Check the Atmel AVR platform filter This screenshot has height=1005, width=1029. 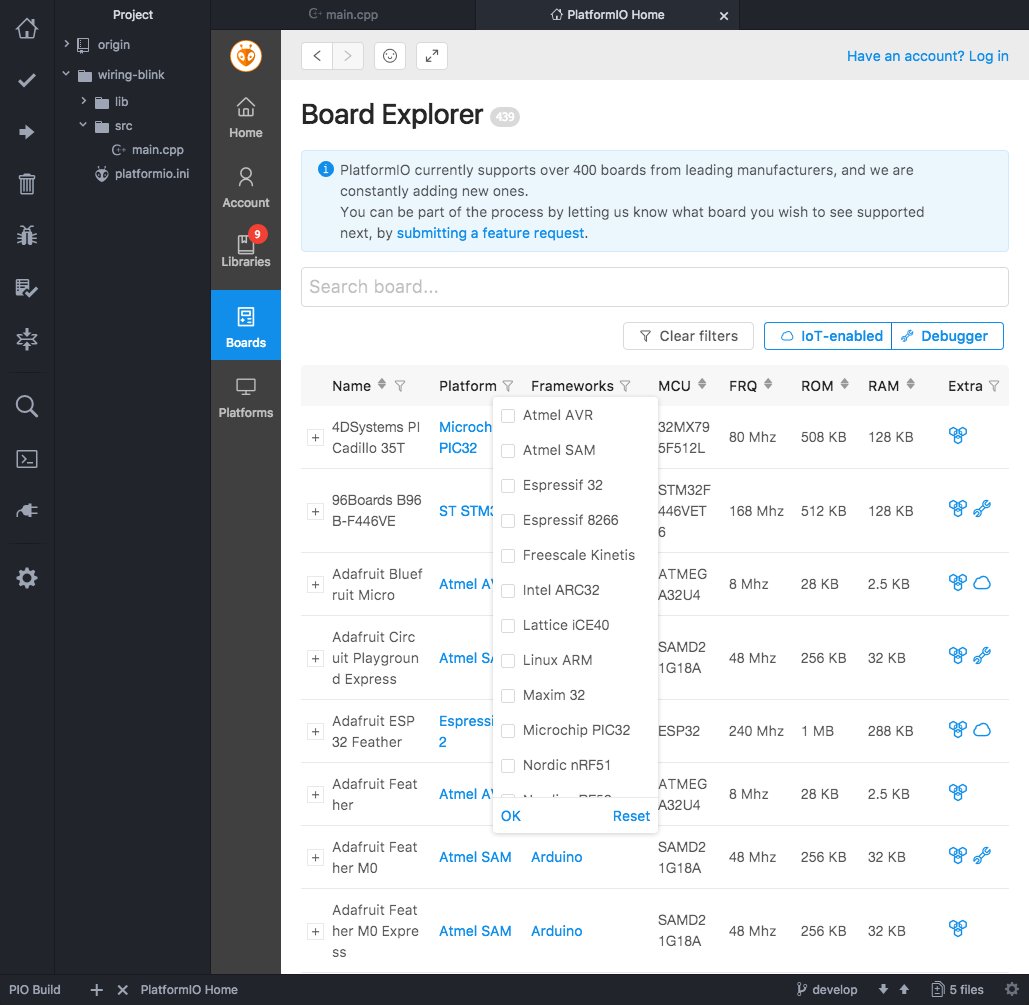(x=508, y=416)
